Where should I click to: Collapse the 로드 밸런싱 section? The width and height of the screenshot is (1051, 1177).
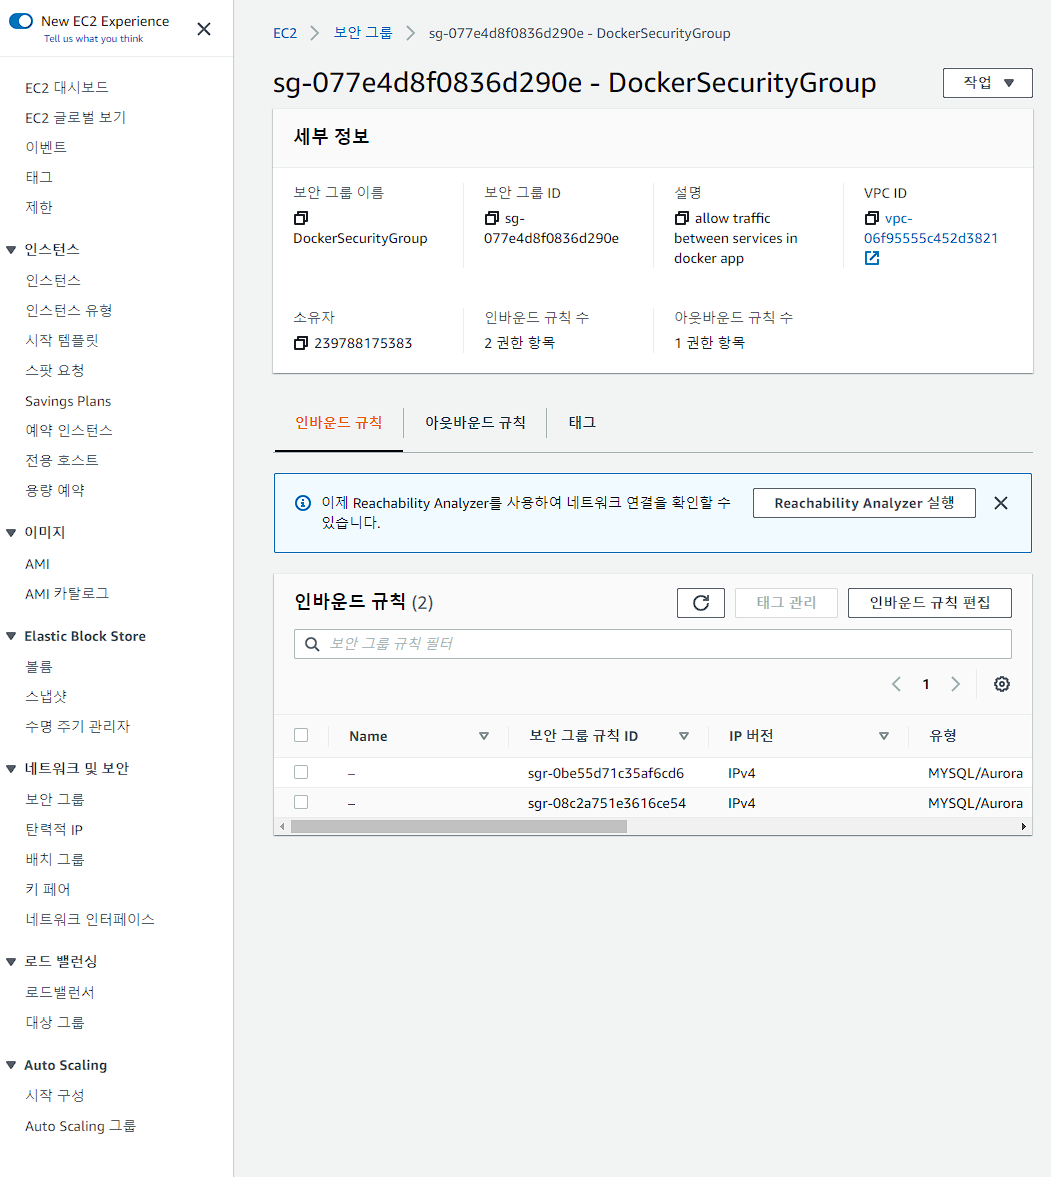[x=11, y=962]
